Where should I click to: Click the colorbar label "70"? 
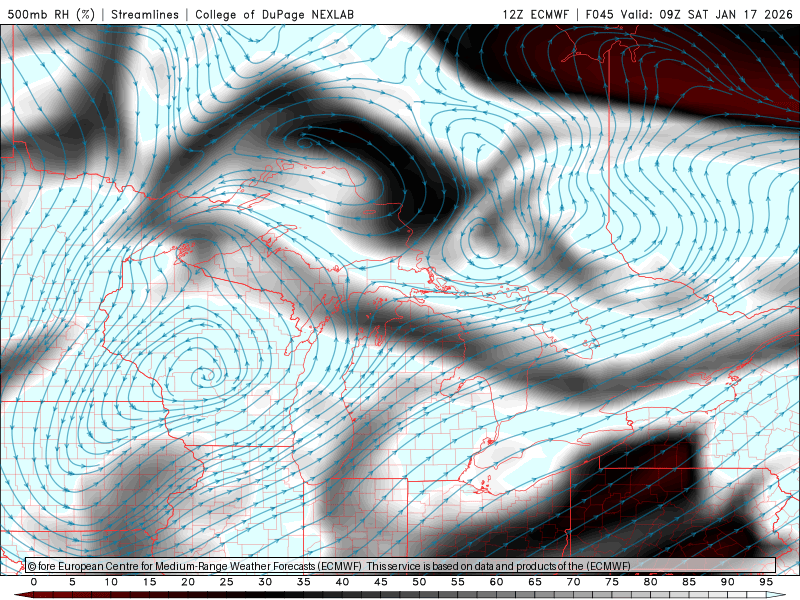pos(573,582)
